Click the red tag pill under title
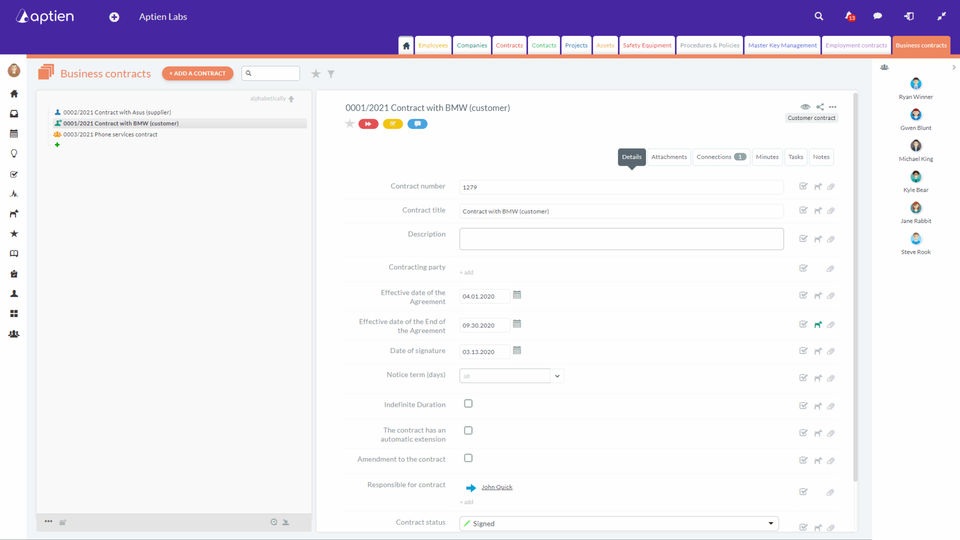960x540 pixels. click(368, 124)
